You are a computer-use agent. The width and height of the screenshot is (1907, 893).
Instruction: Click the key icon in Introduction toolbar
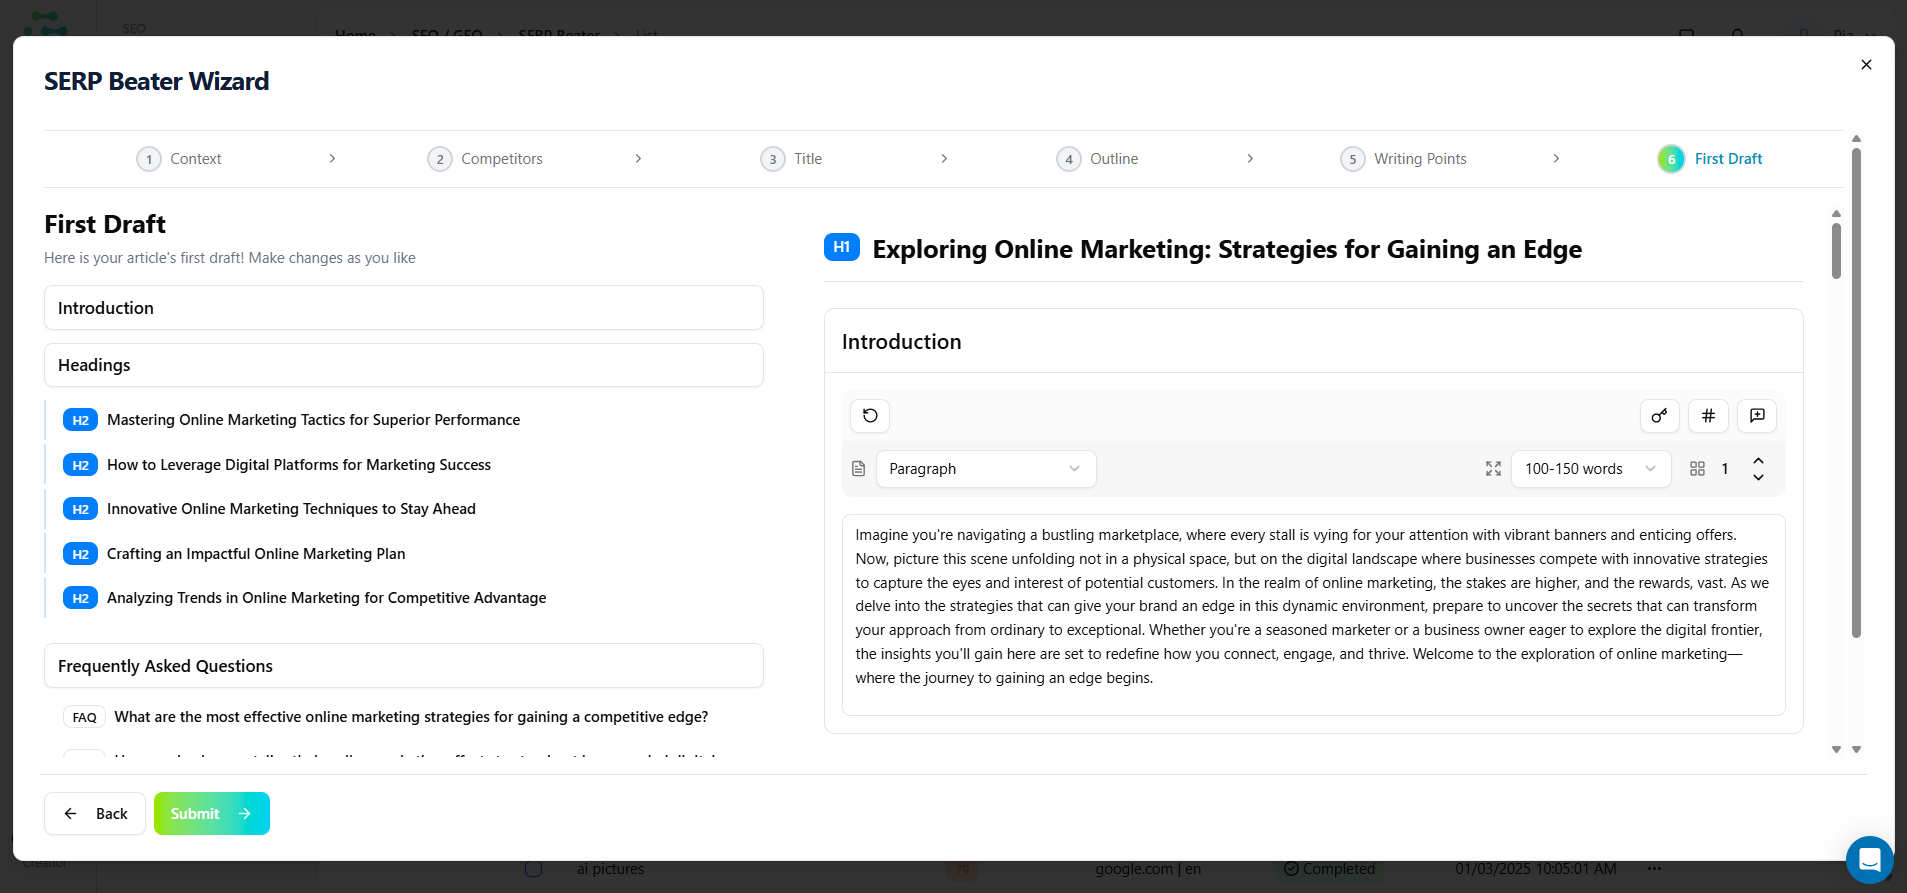1659,416
